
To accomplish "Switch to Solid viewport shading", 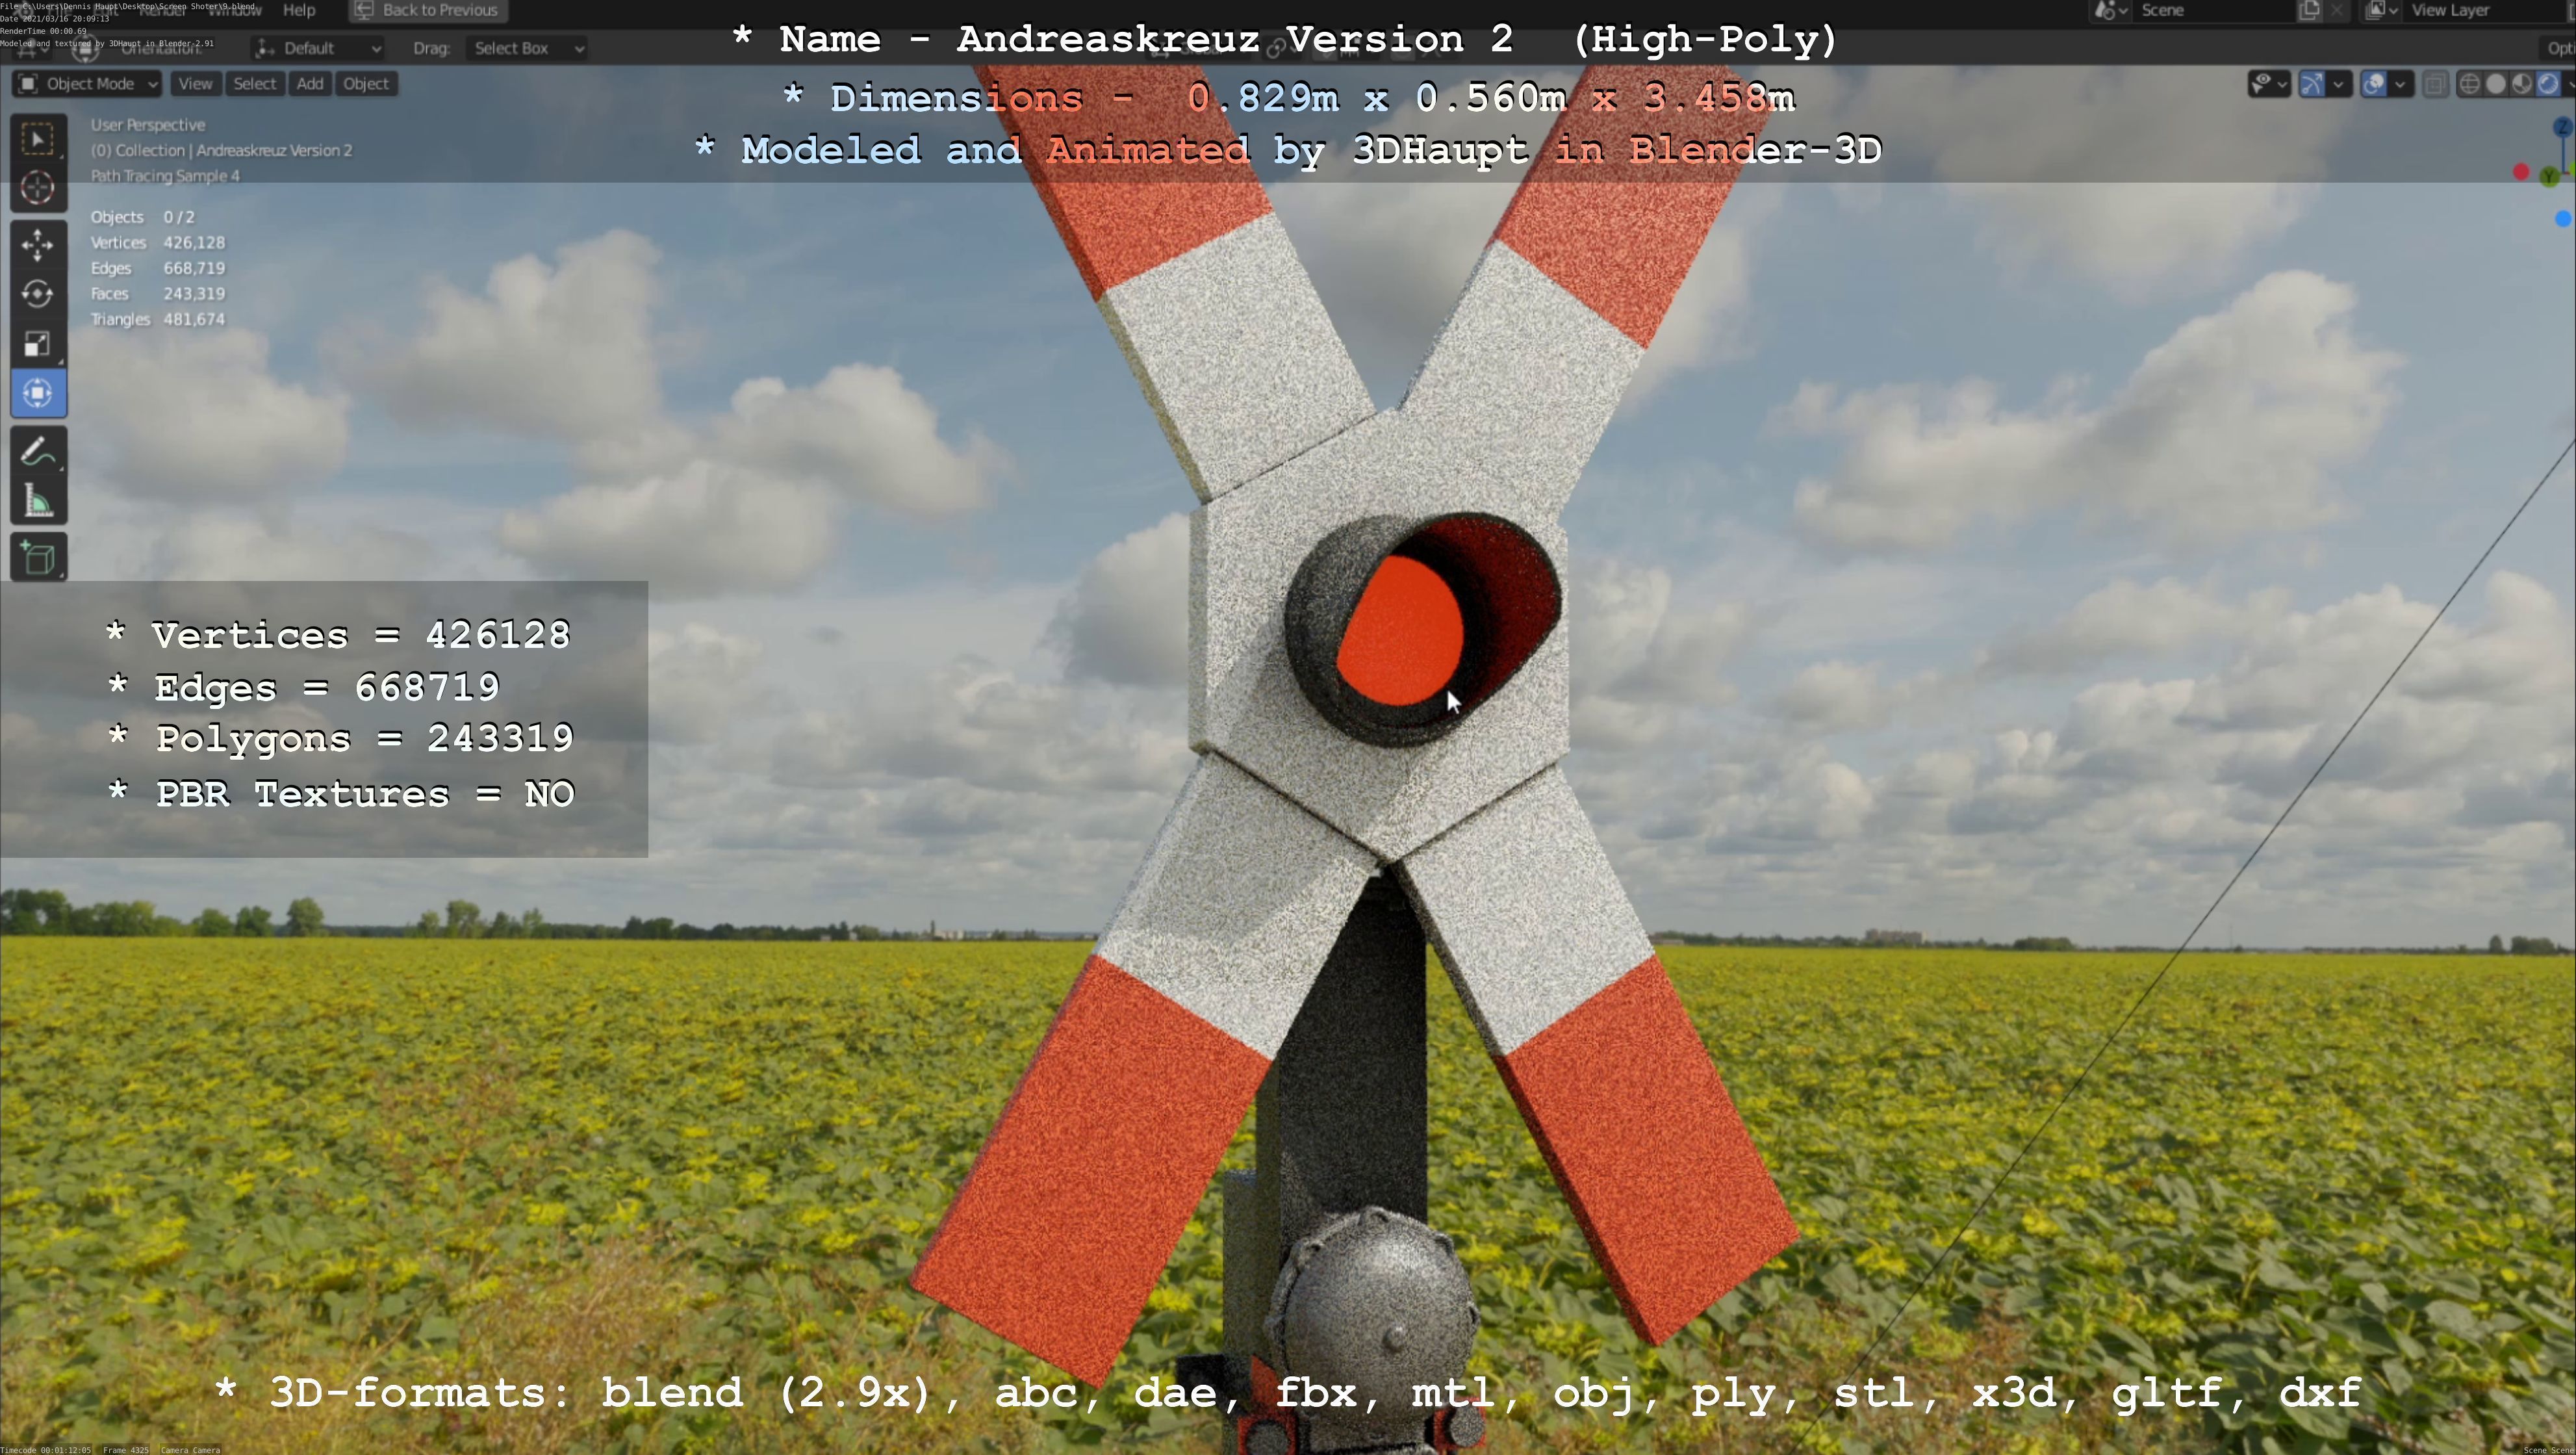I will pos(2496,84).
